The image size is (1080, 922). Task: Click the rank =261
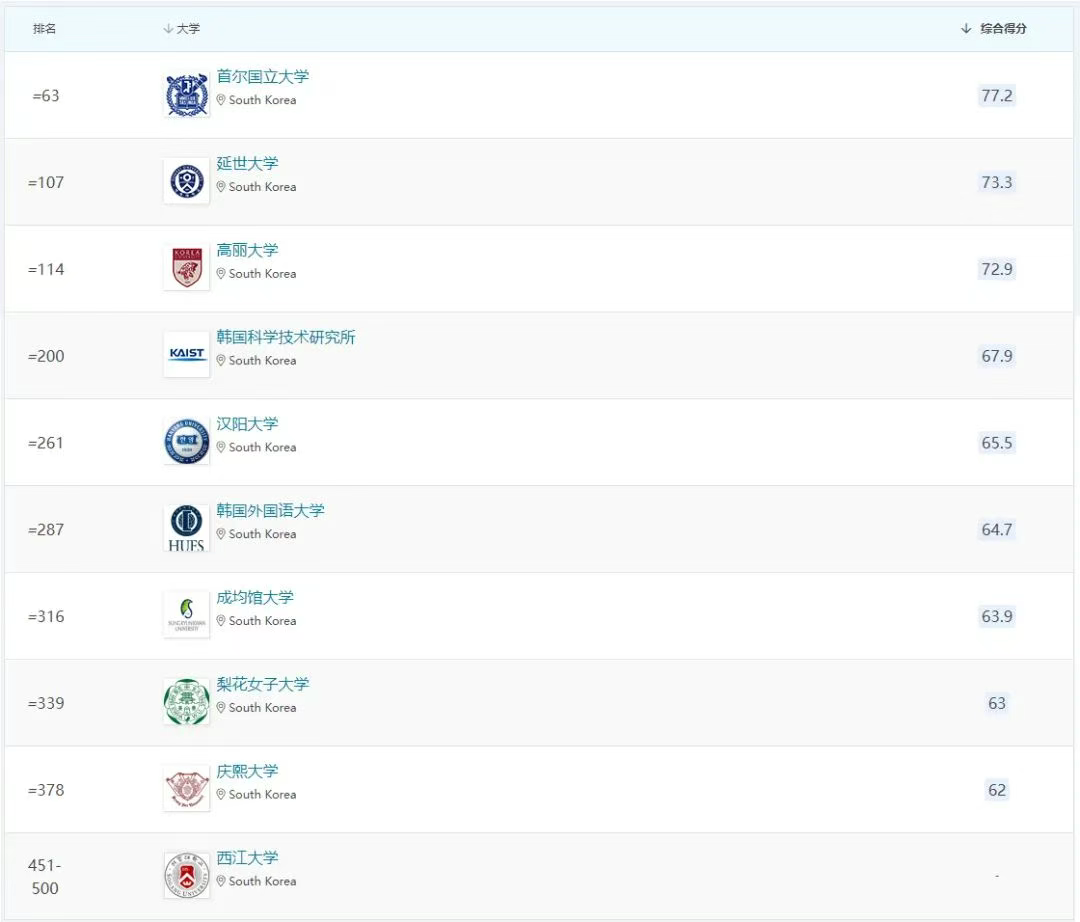(46, 443)
